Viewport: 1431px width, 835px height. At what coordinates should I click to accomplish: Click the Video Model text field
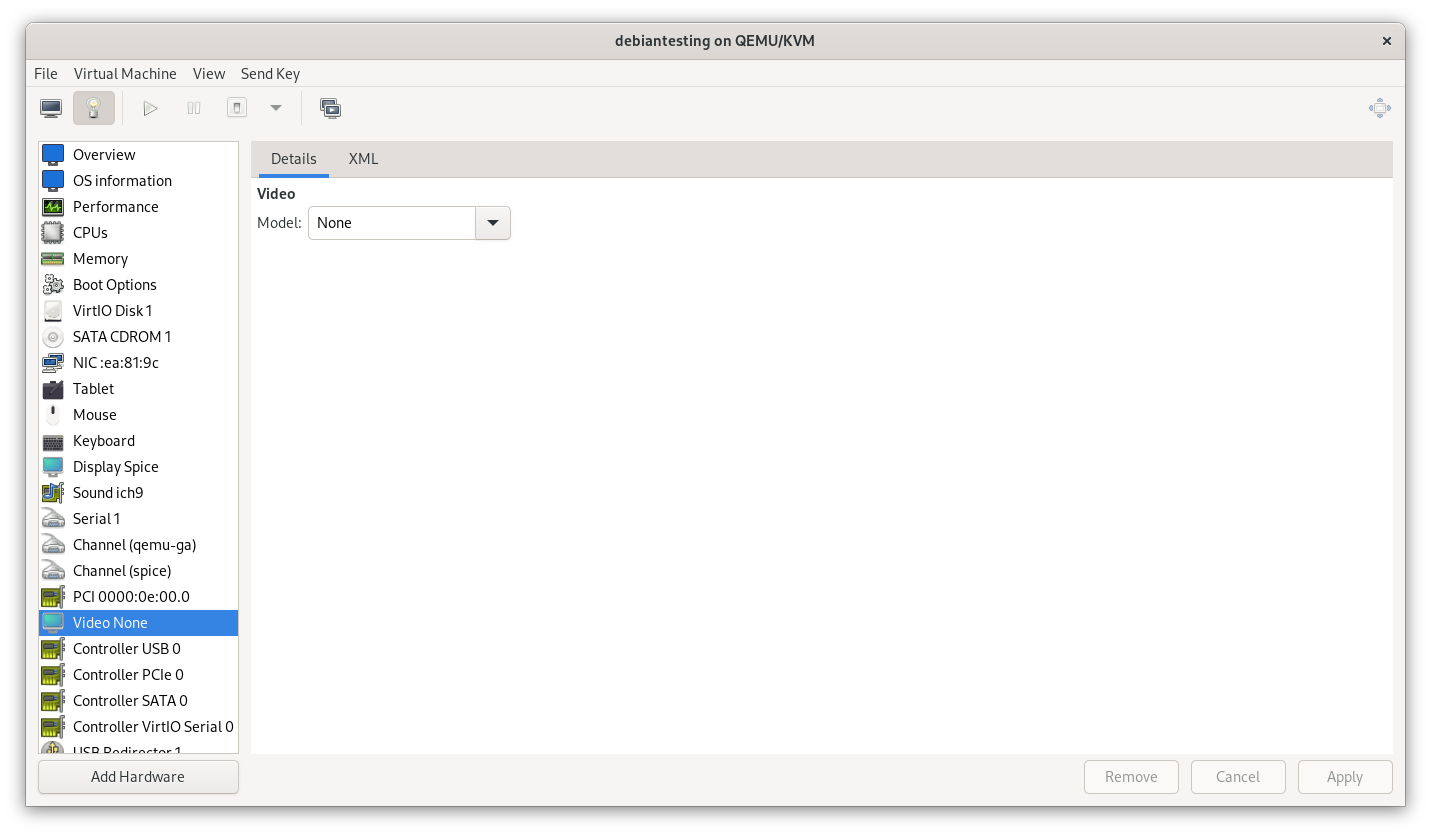pos(392,223)
